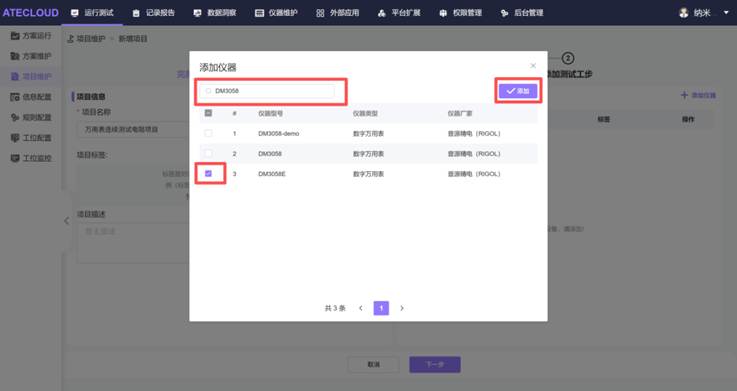This screenshot has height=391, width=737.
Task: Click the ATECLOUD logo
Action: click(31, 13)
